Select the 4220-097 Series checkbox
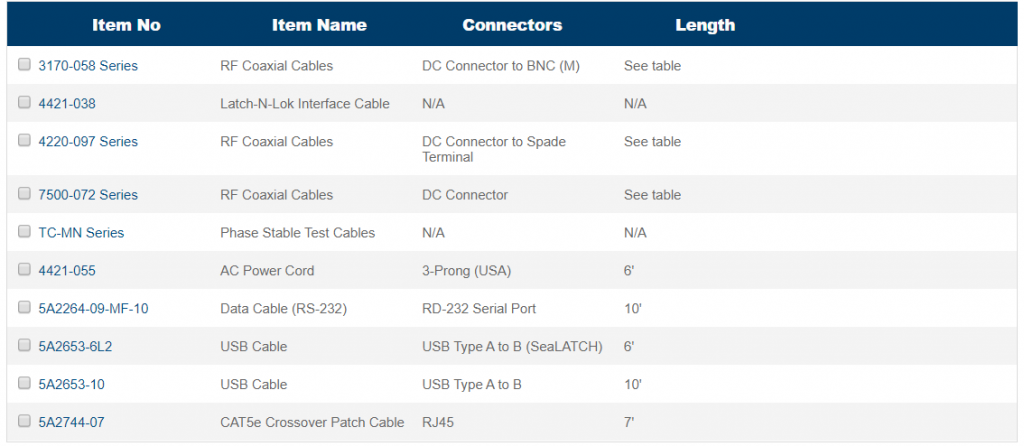 point(24,140)
